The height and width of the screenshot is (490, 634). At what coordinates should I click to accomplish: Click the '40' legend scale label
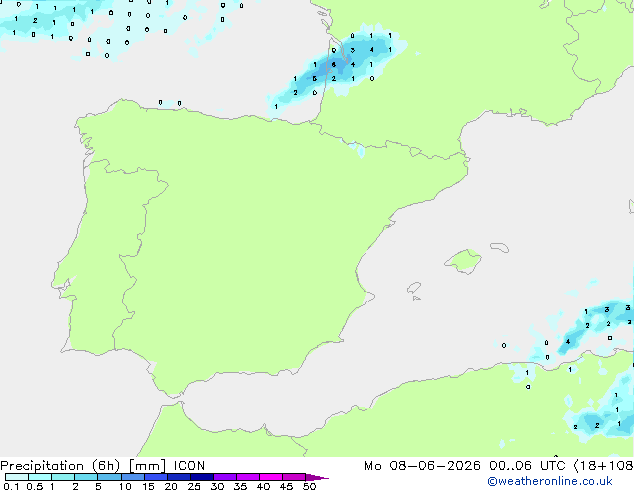263,486
